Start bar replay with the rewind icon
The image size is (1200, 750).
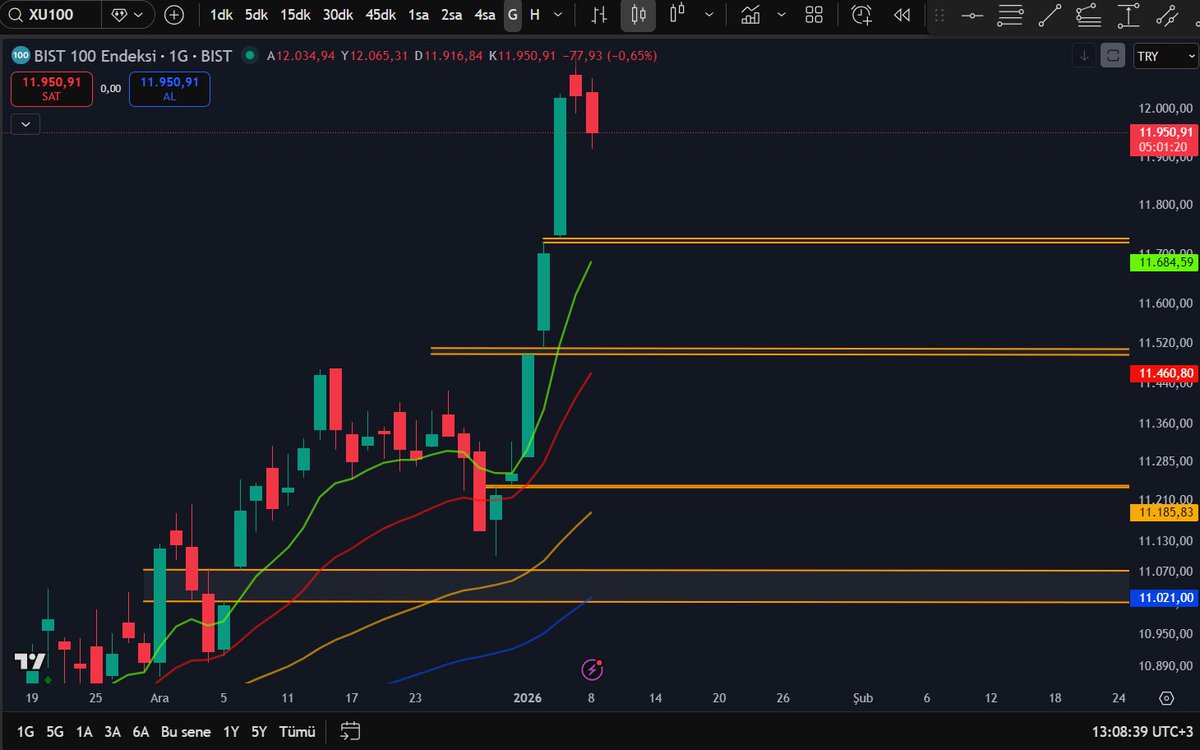901,15
